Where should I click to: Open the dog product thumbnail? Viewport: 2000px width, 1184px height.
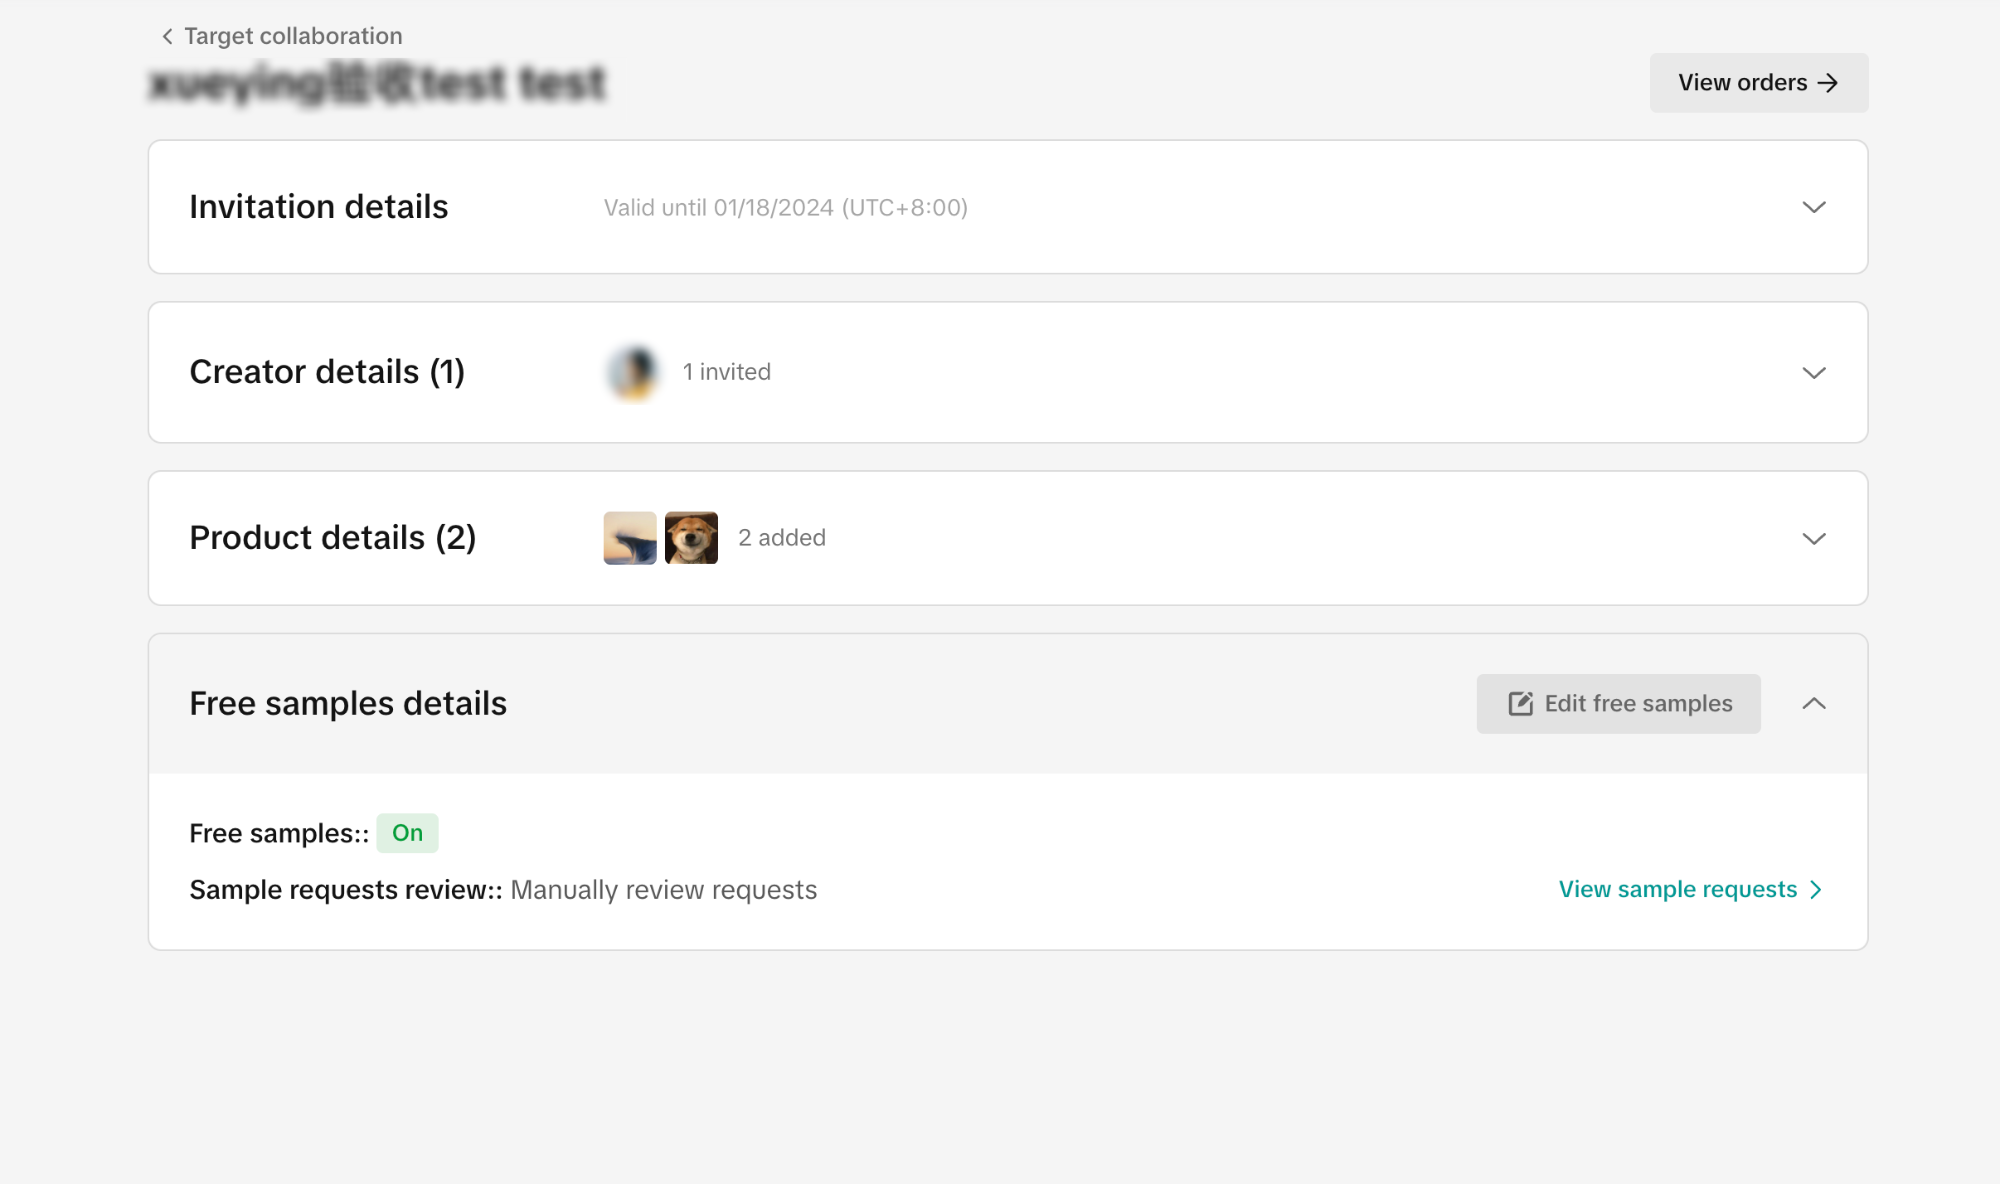[x=691, y=538]
